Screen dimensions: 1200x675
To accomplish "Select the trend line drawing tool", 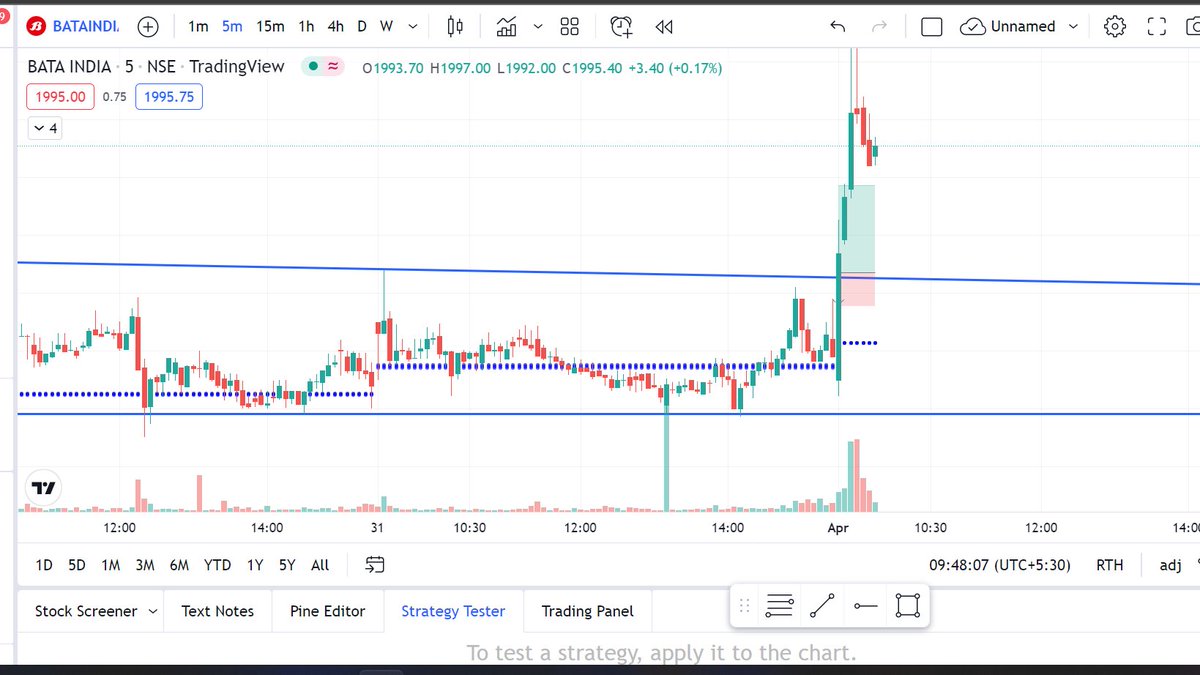I will click(822, 605).
